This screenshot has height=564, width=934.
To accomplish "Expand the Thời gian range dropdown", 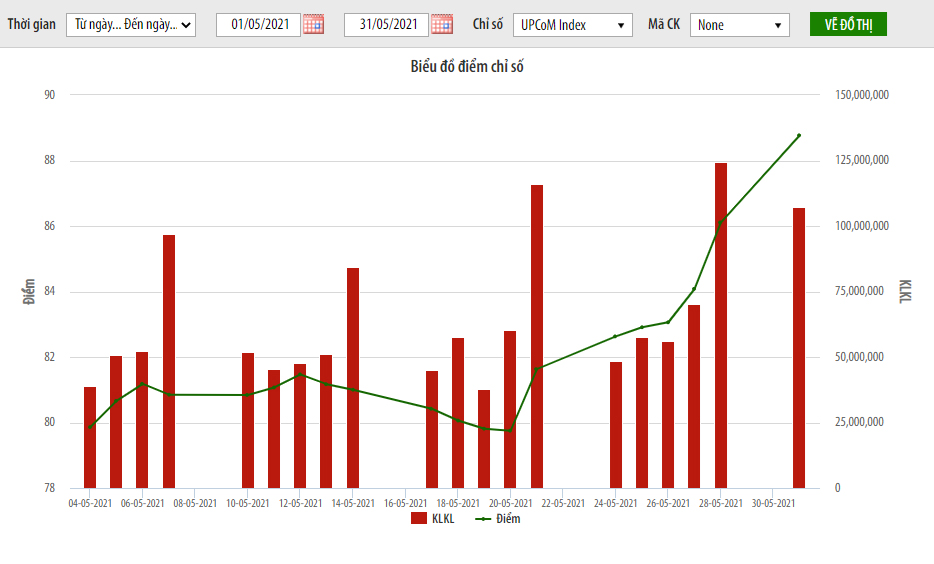I will pyautogui.click(x=131, y=25).
